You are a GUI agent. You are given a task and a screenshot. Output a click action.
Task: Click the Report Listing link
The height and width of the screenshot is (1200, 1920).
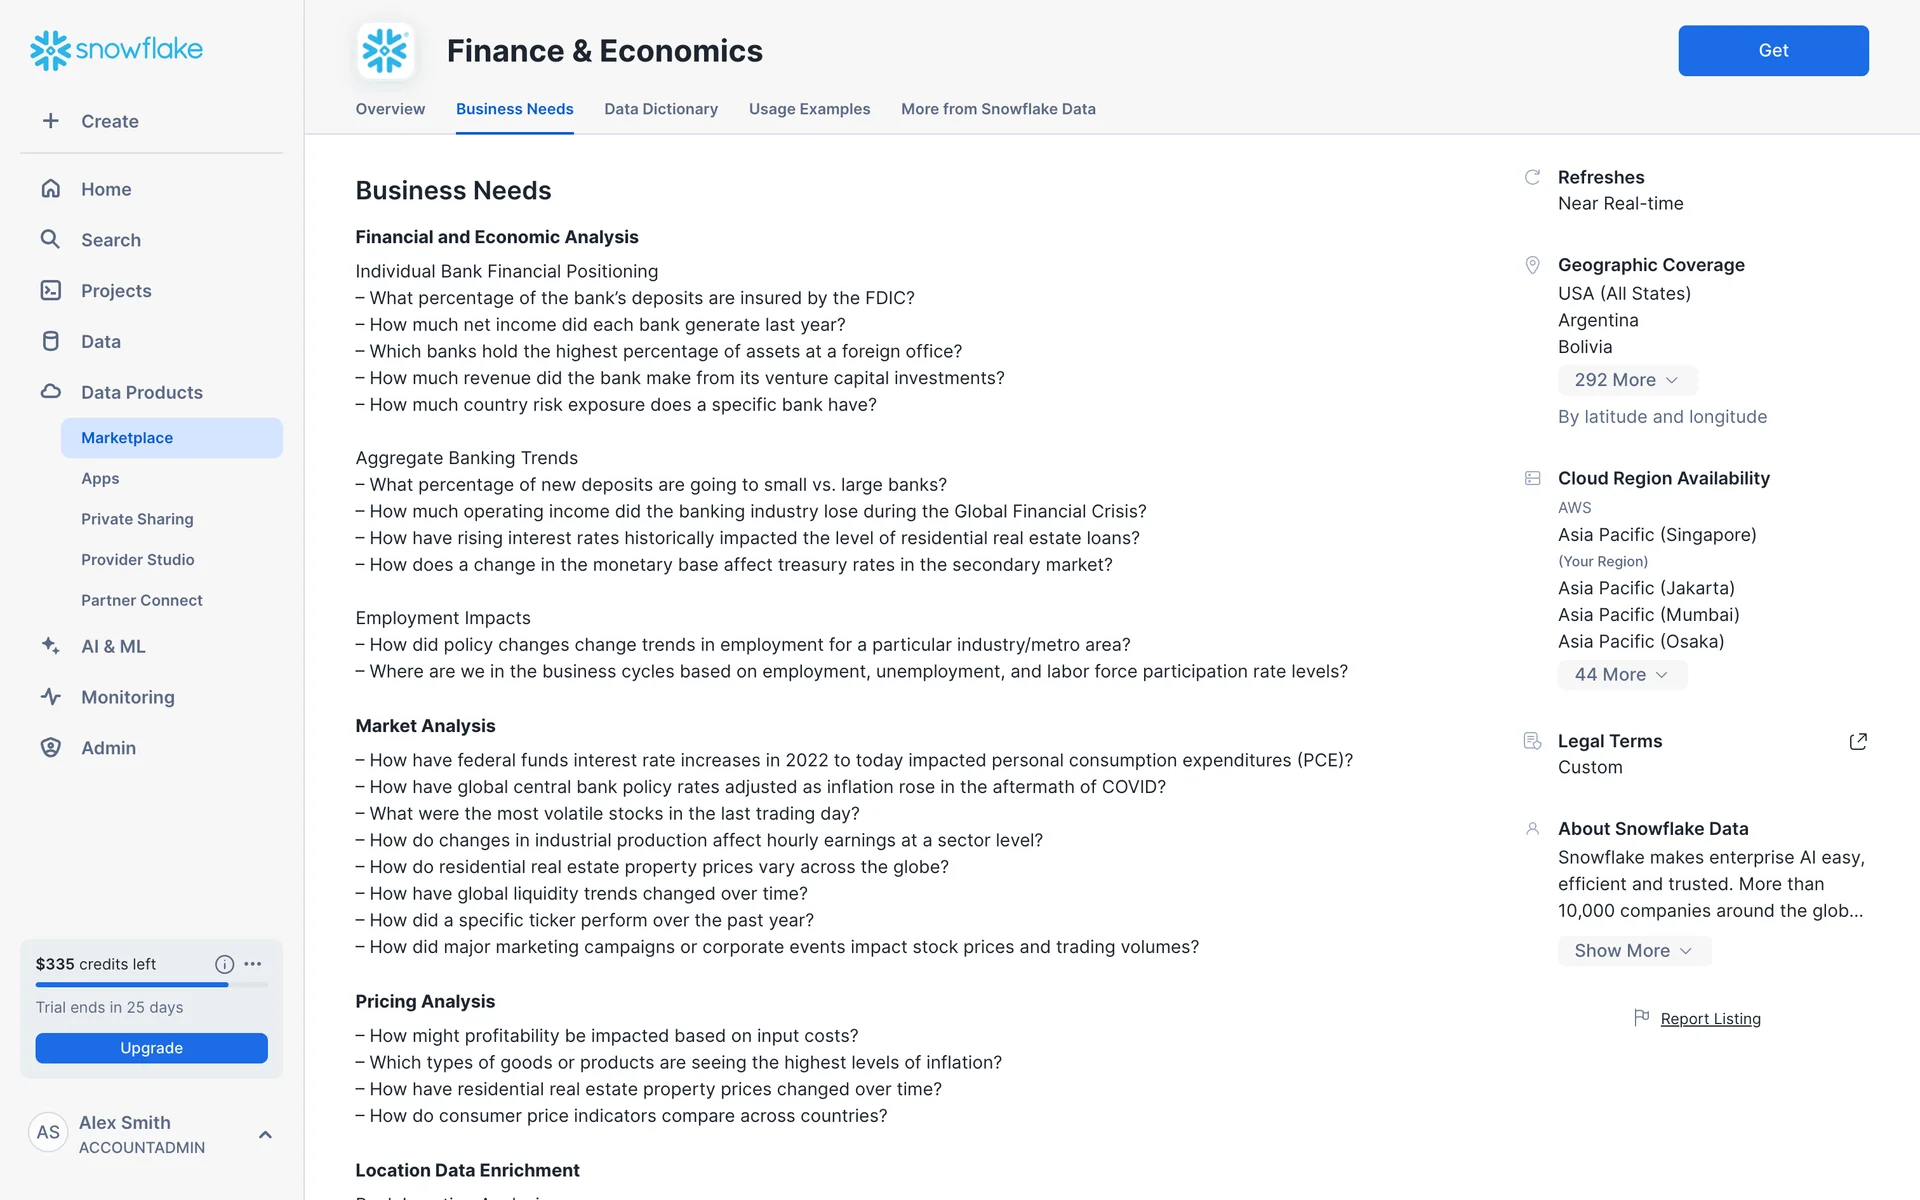coord(1710,1019)
